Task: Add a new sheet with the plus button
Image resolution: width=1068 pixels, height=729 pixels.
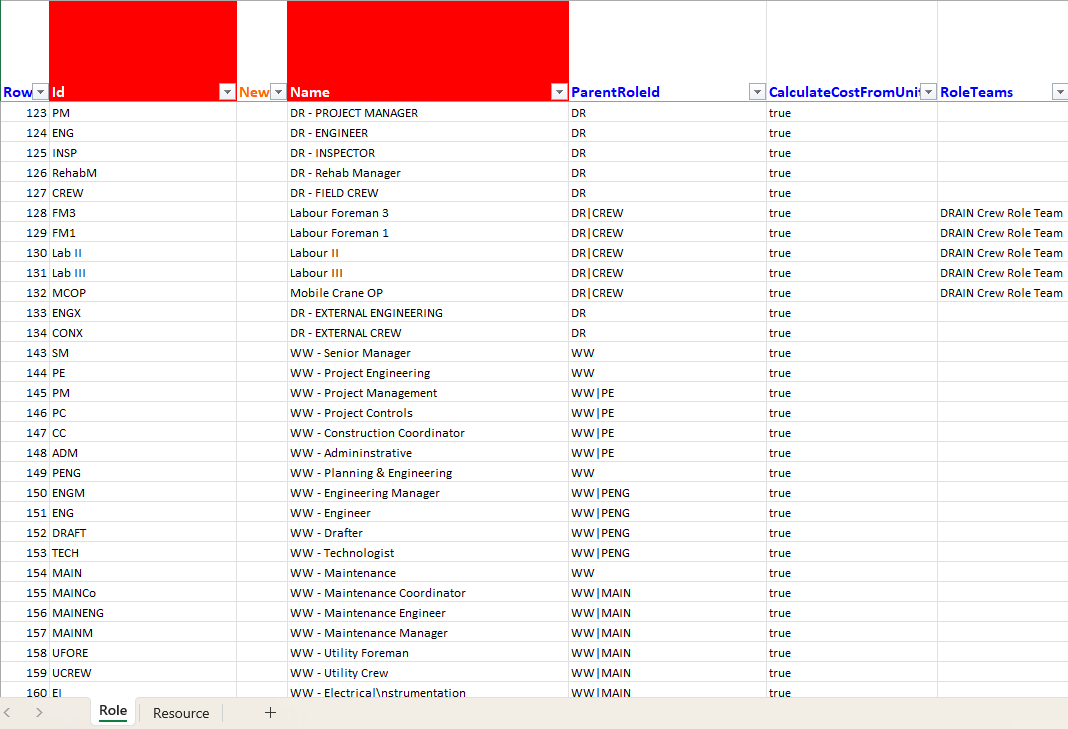Action: click(270, 713)
